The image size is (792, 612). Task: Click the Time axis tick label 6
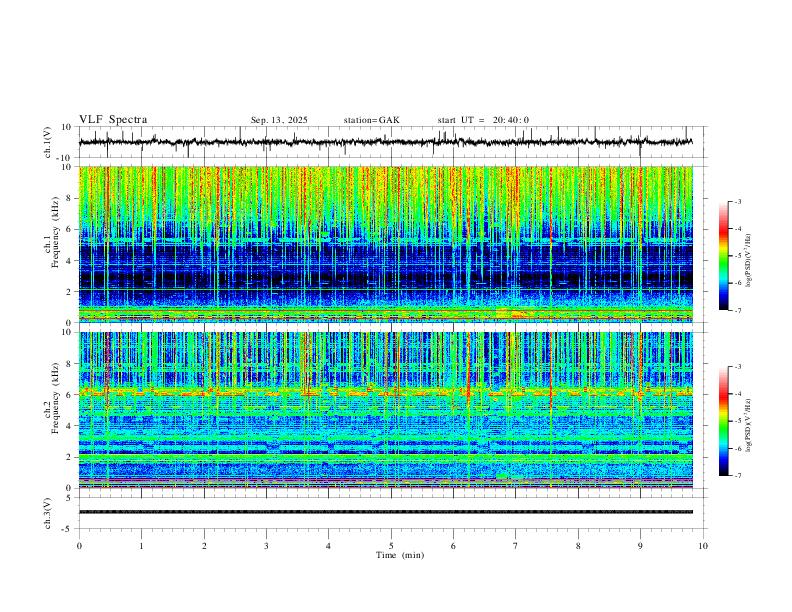pos(453,546)
